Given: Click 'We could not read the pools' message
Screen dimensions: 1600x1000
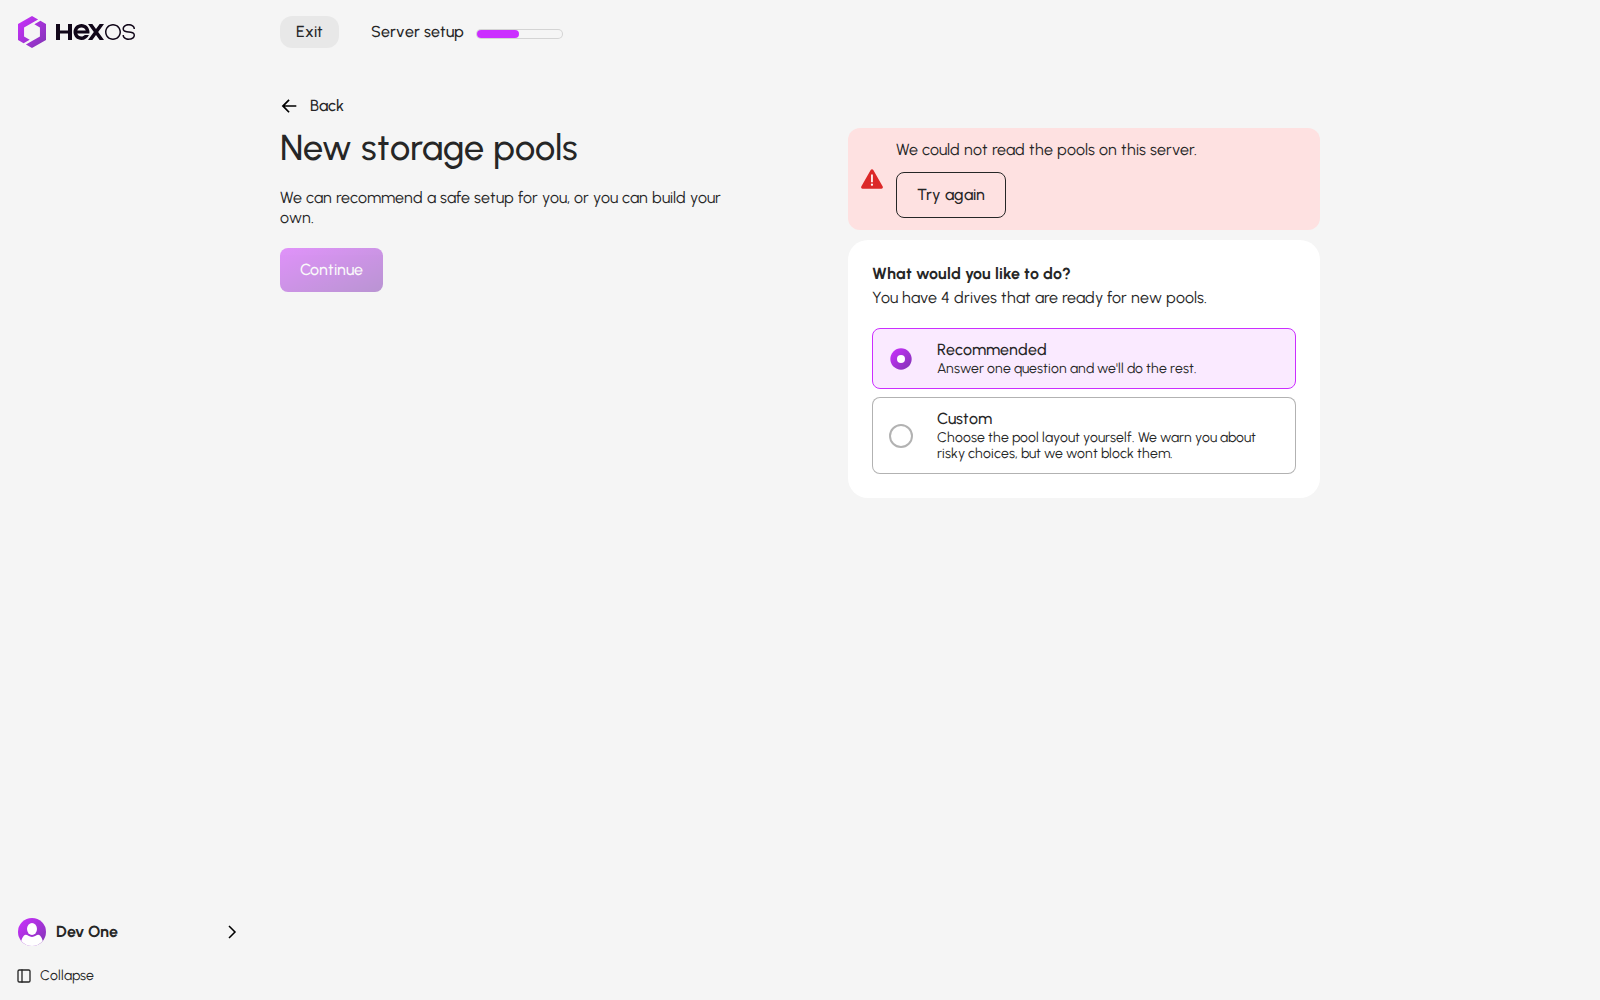Looking at the screenshot, I should 1046,150.
